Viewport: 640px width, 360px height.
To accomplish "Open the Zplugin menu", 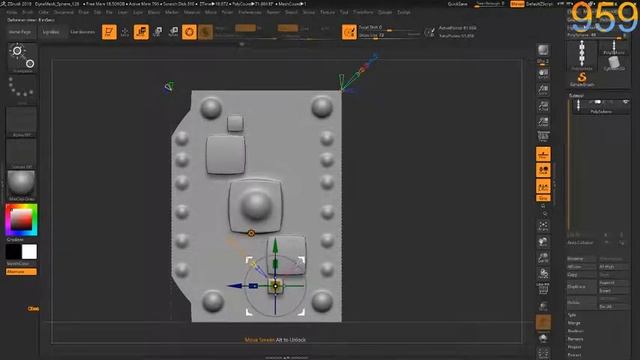I will 385,12.
